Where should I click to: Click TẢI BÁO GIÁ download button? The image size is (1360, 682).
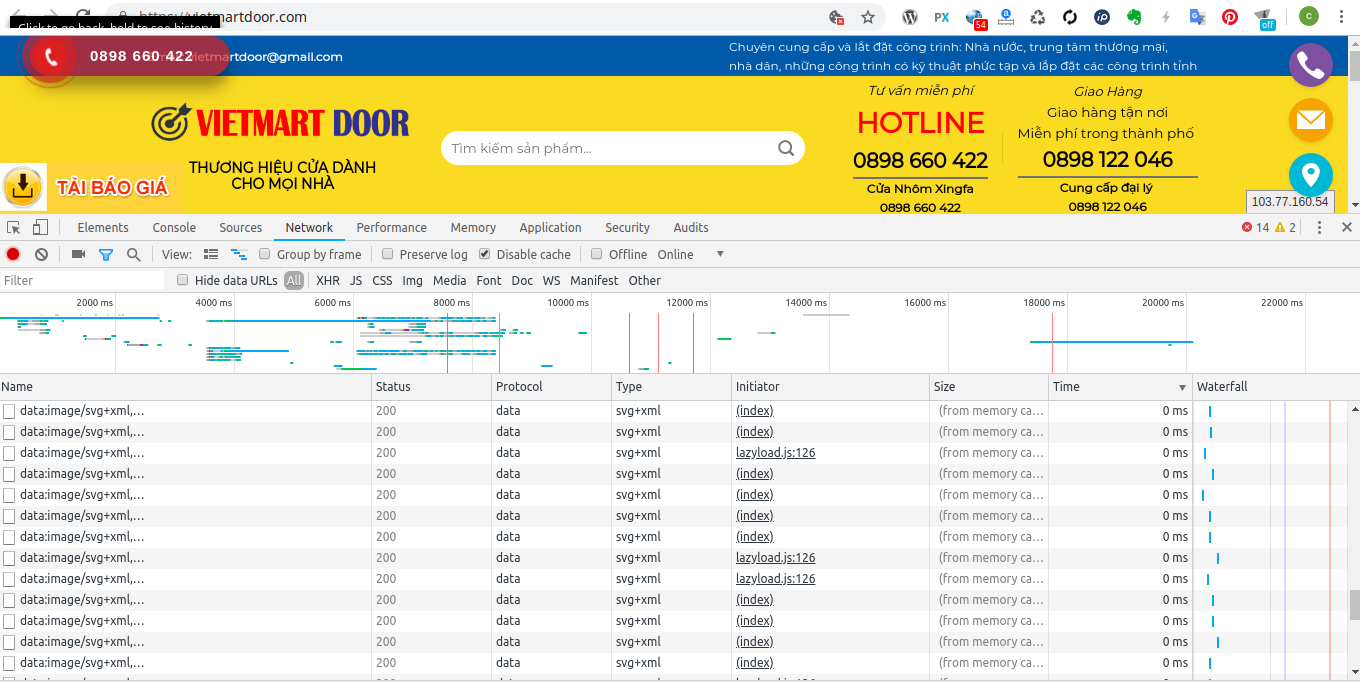pos(92,187)
